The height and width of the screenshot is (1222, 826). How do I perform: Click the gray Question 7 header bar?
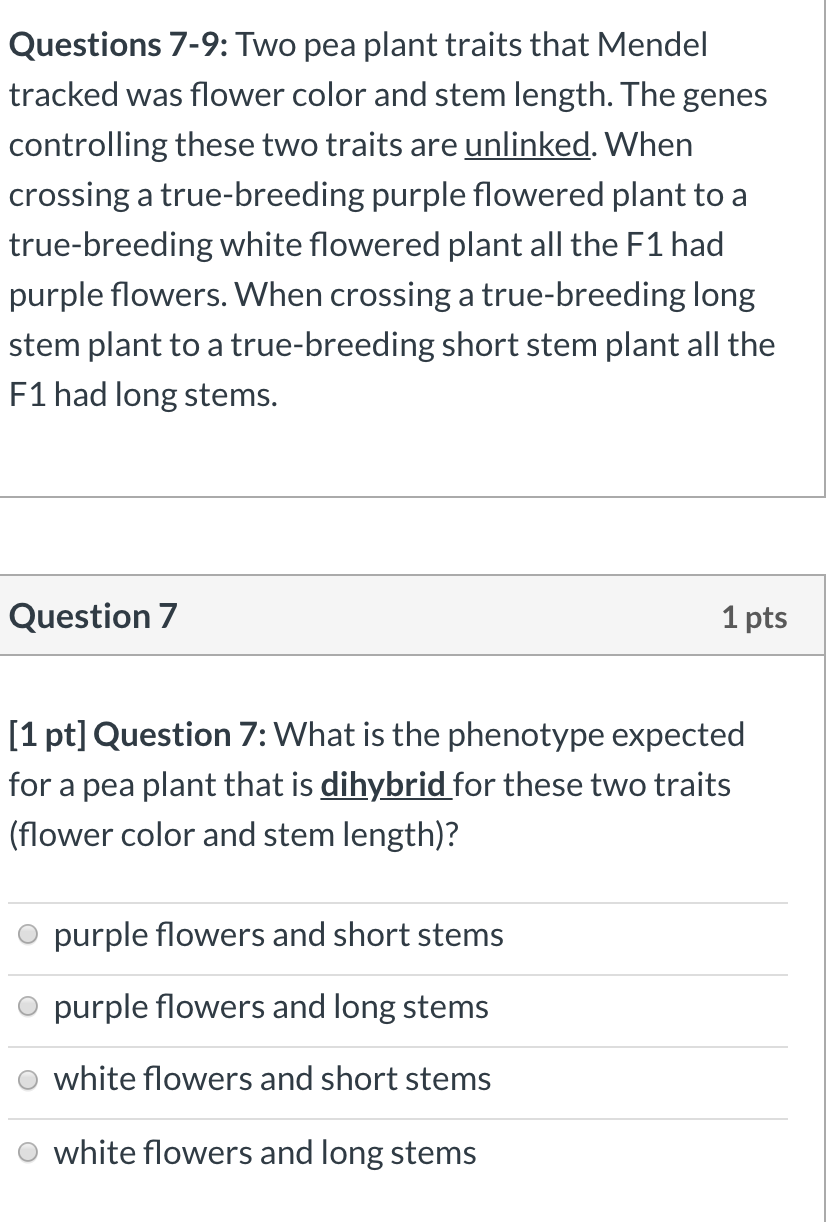pyautogui.click(x=413, y=616)
